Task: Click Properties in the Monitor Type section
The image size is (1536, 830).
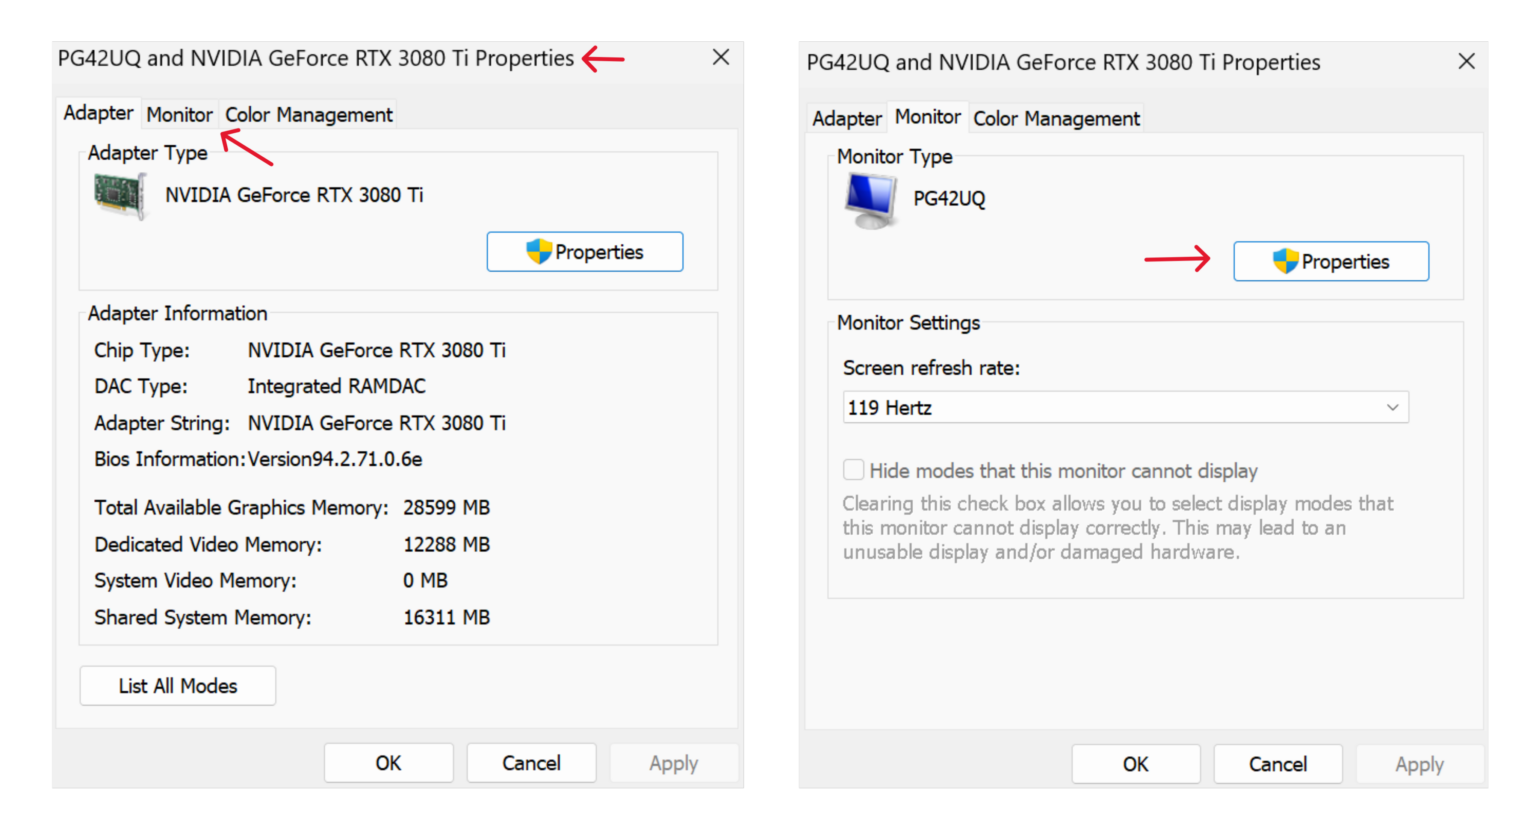Action: click(1331, 261)
